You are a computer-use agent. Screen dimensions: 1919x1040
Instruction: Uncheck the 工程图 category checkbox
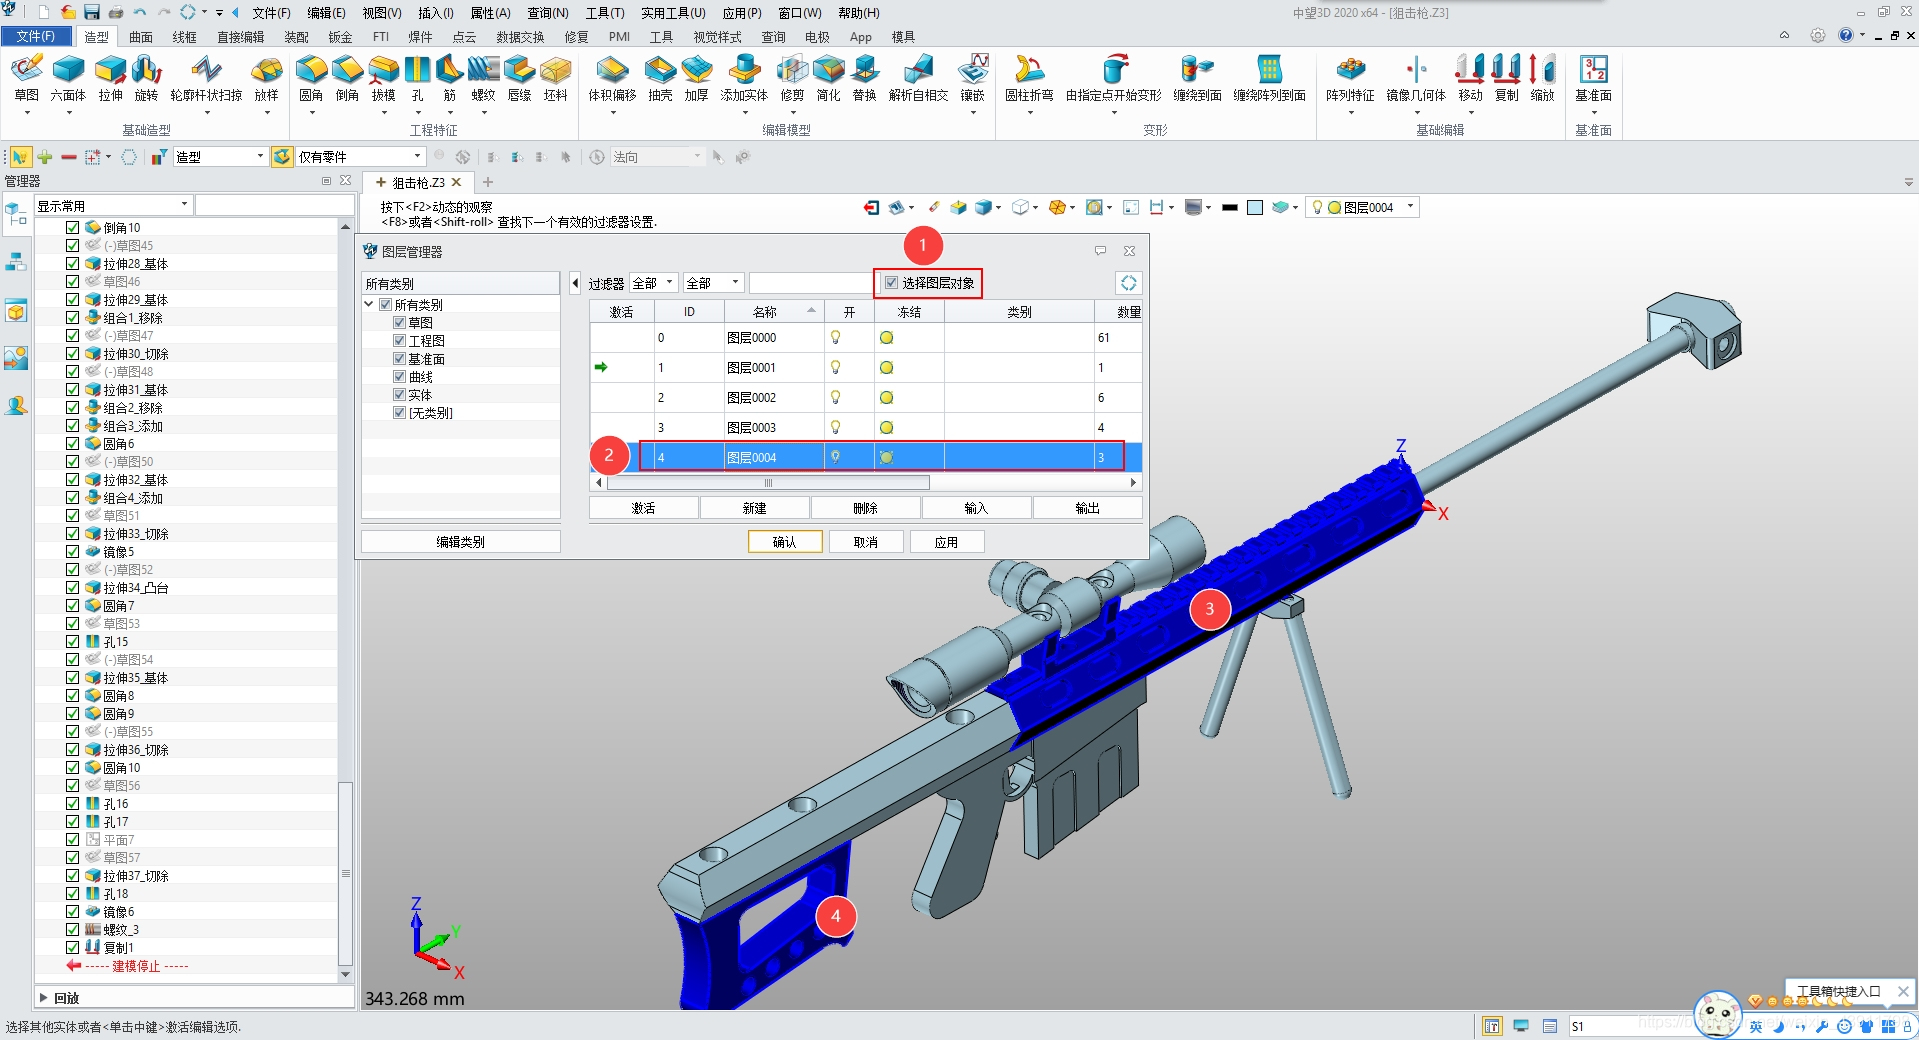399,341
